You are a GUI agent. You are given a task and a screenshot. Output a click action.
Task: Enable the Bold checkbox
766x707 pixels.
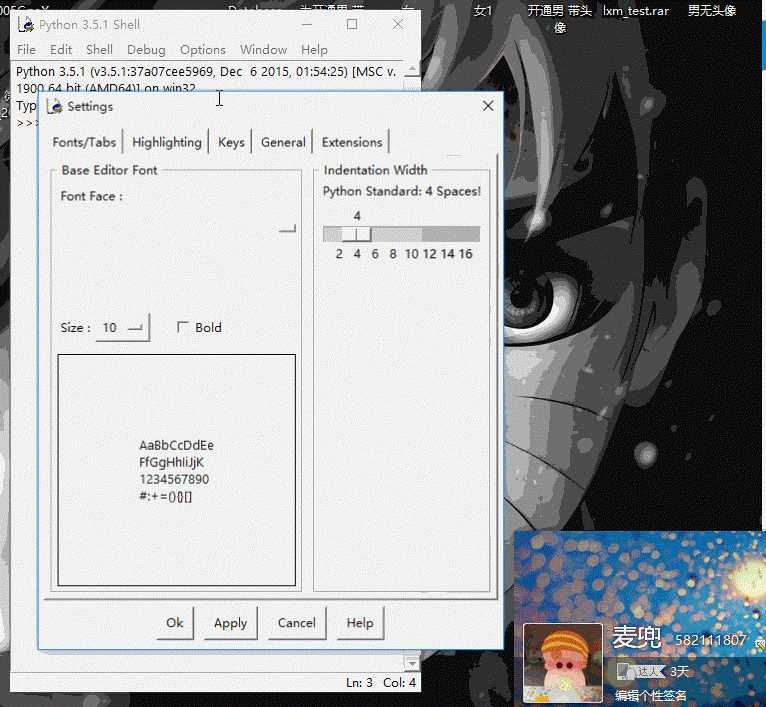[182, 327]
